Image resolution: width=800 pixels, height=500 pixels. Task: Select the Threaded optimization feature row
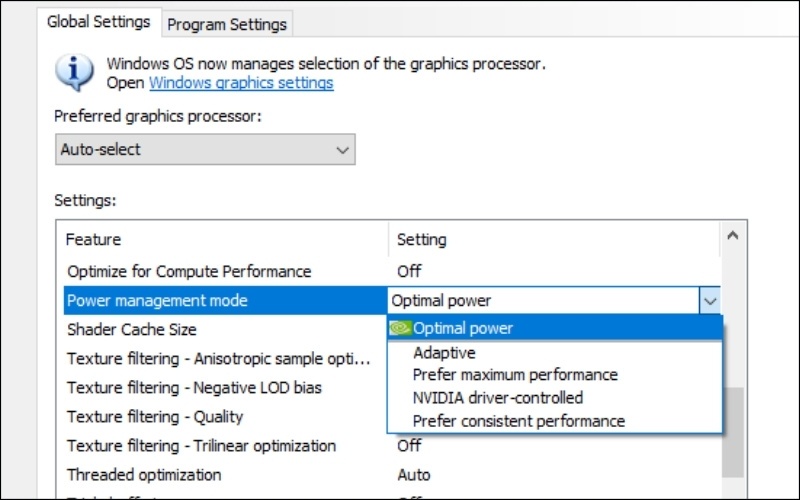pyautogui.click(x=144, y=475)
